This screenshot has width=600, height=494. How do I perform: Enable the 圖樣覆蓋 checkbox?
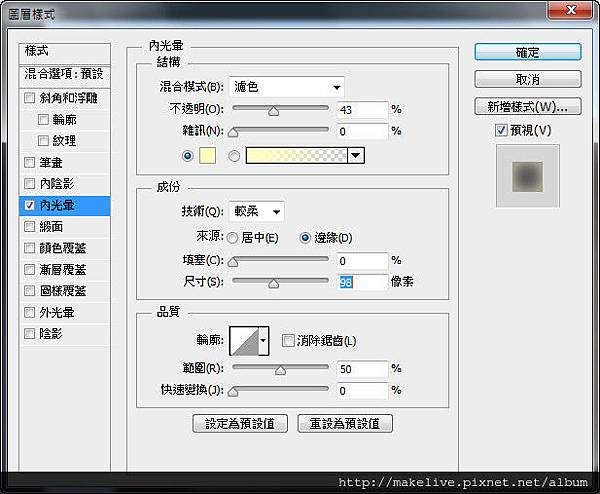coord(29,291)
